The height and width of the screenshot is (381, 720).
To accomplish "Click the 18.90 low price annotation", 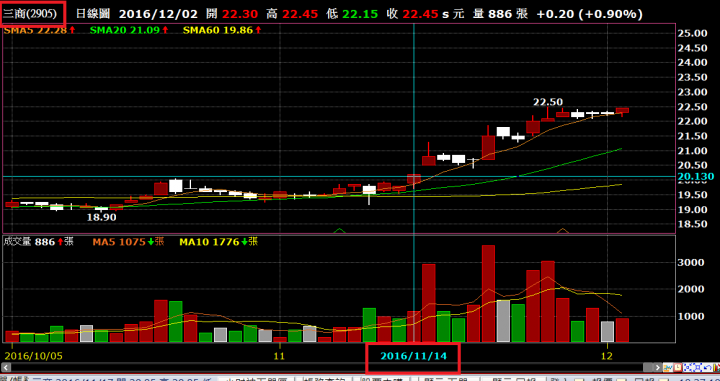I will (101, 217).
